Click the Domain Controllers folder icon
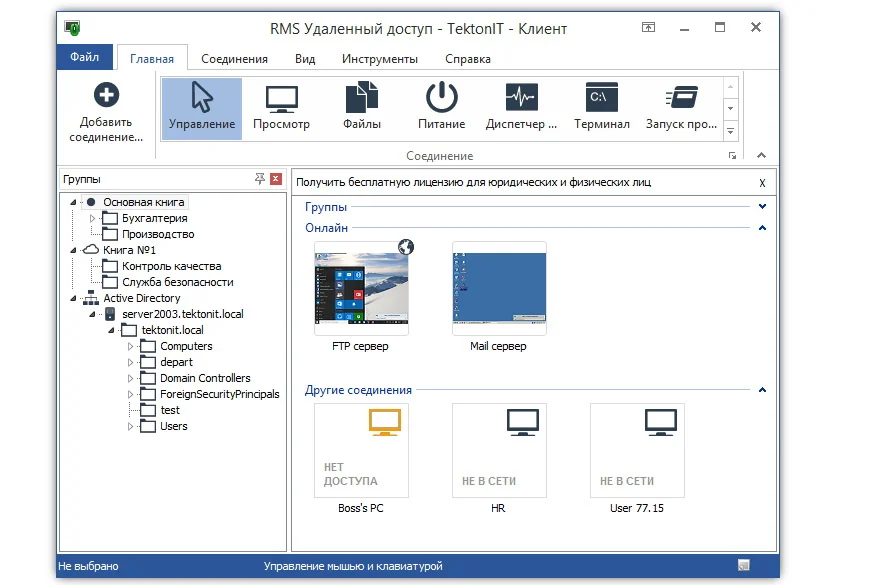The height and width of the screenshot is (585, 876). [148, 378]
